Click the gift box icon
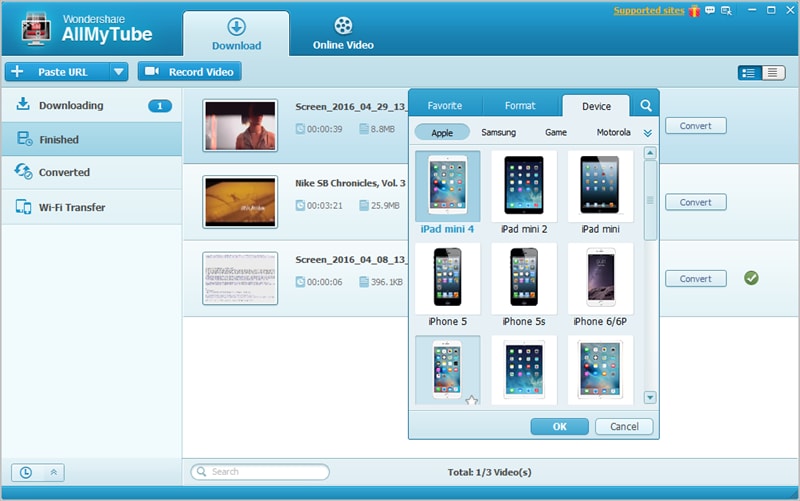 (x=694, y=11)
